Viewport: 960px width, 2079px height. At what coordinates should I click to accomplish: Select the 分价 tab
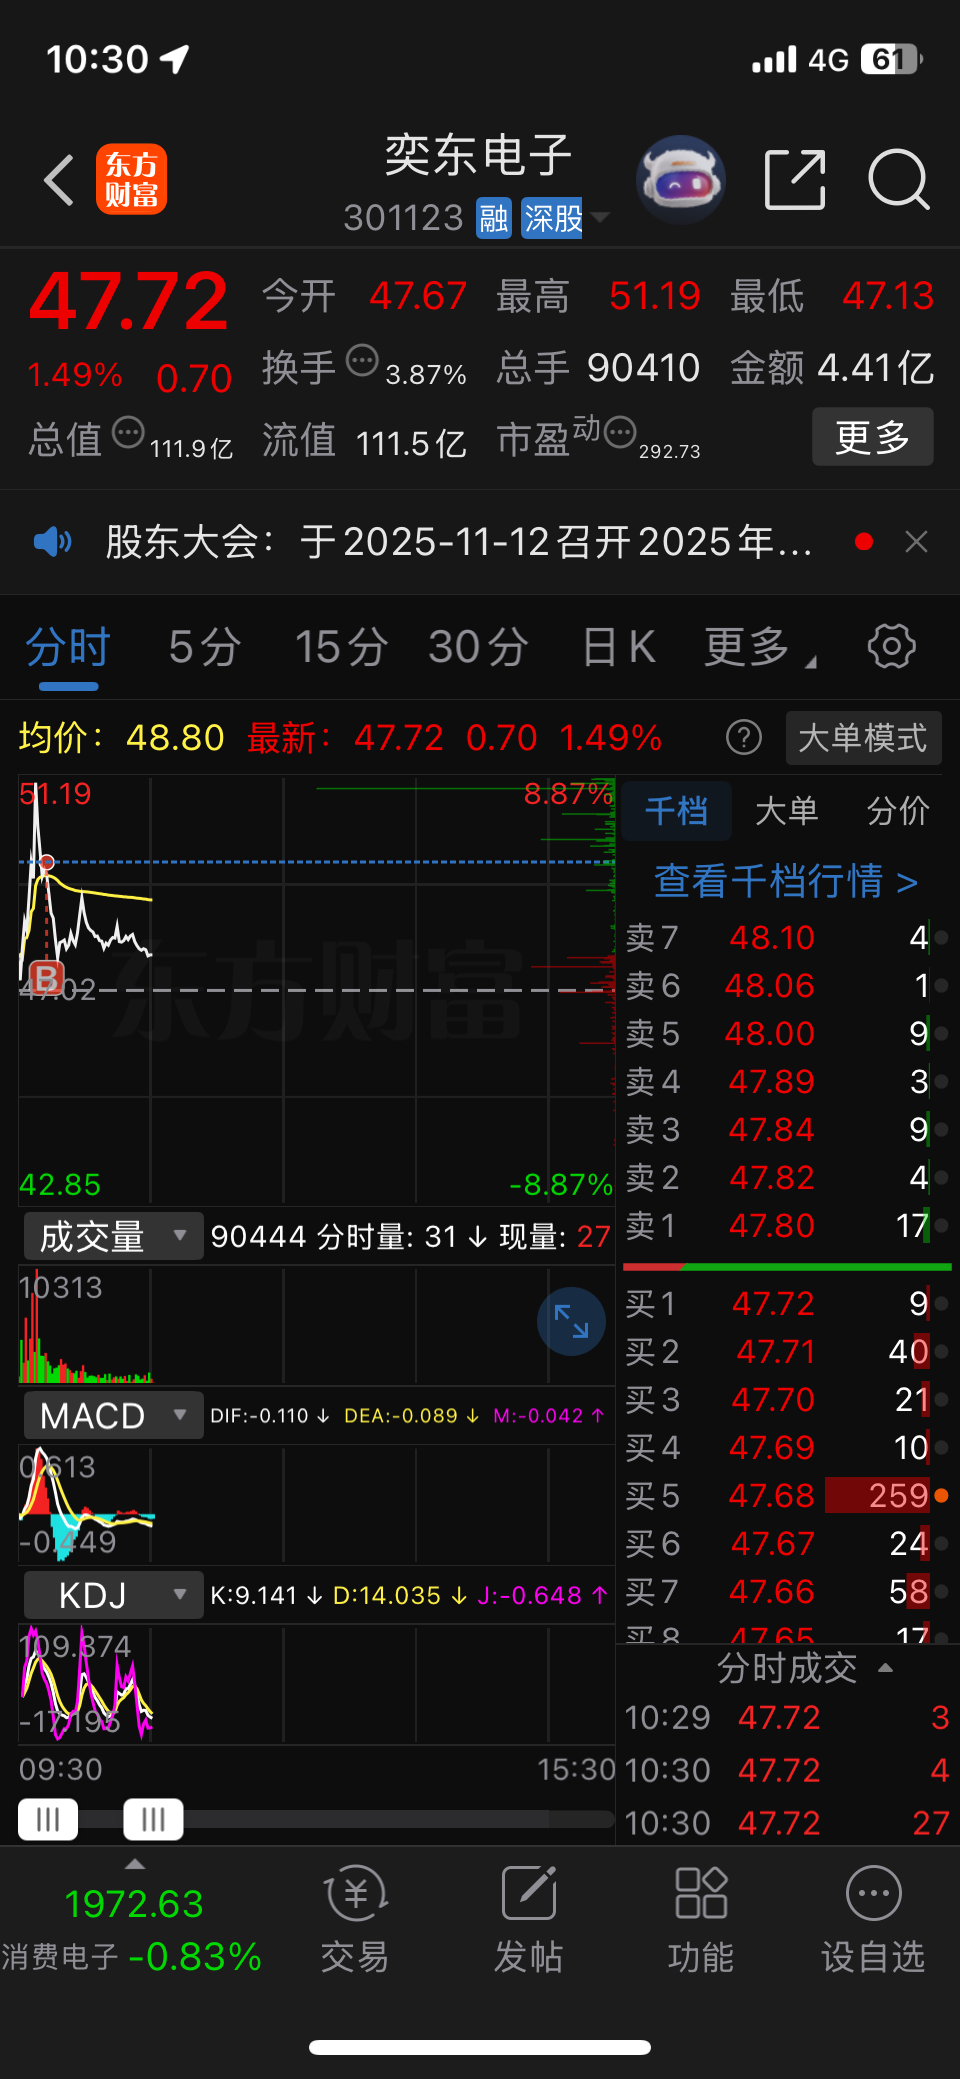[x=898, y=810]
